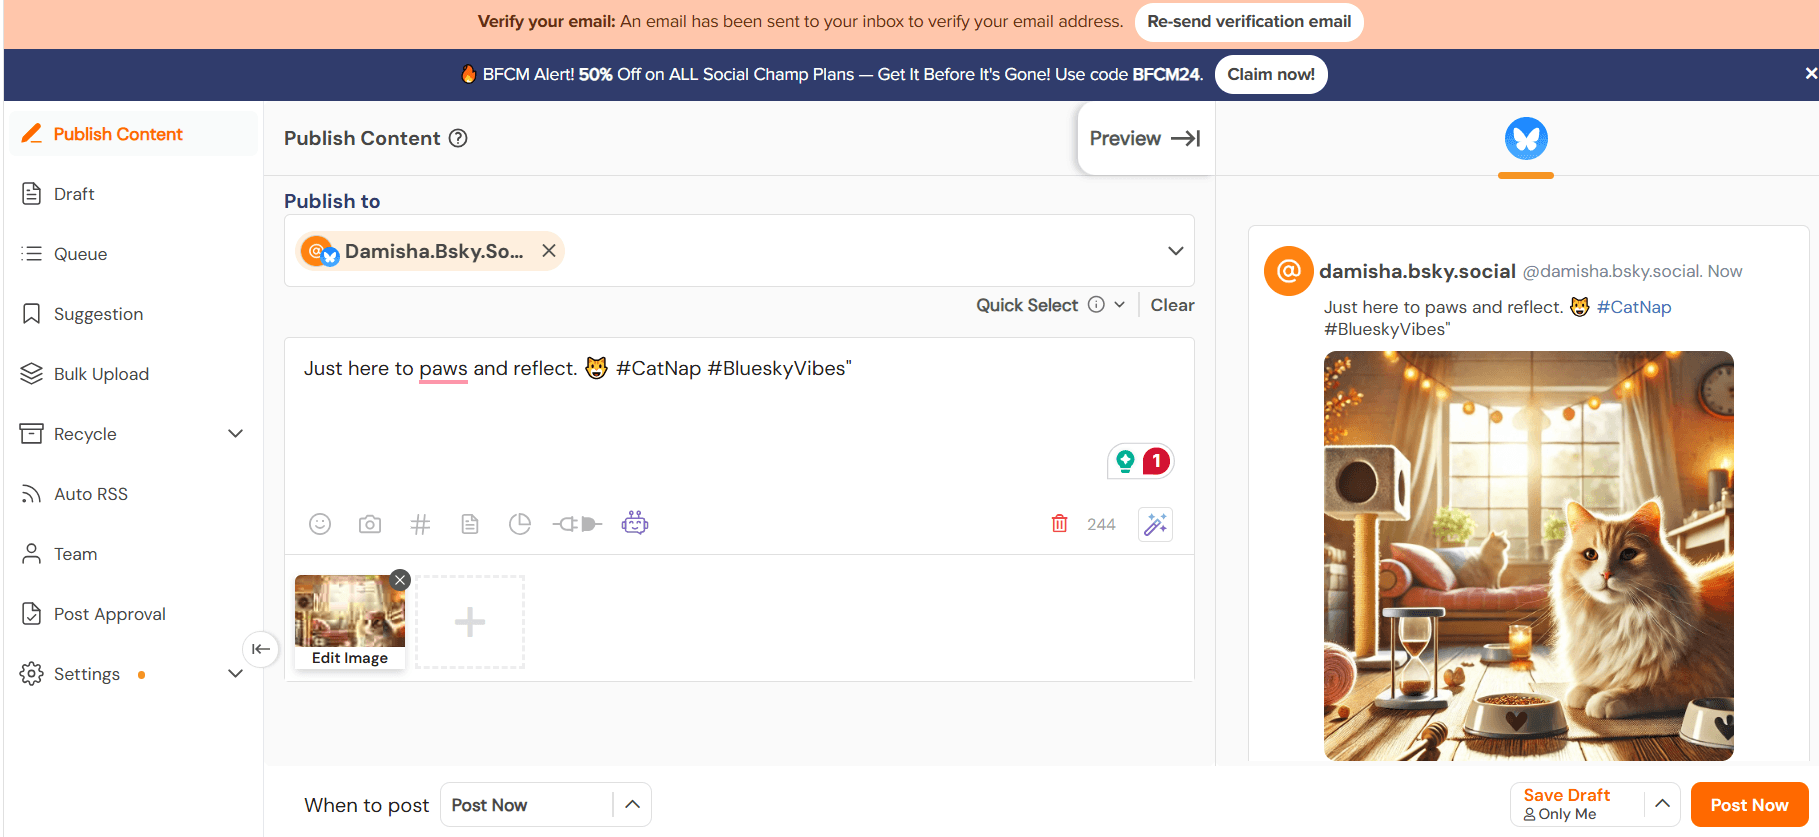Screen dimensions: 1819x837
Task: Click Clear to deselect accounts
Action: tap(1172, 305)
